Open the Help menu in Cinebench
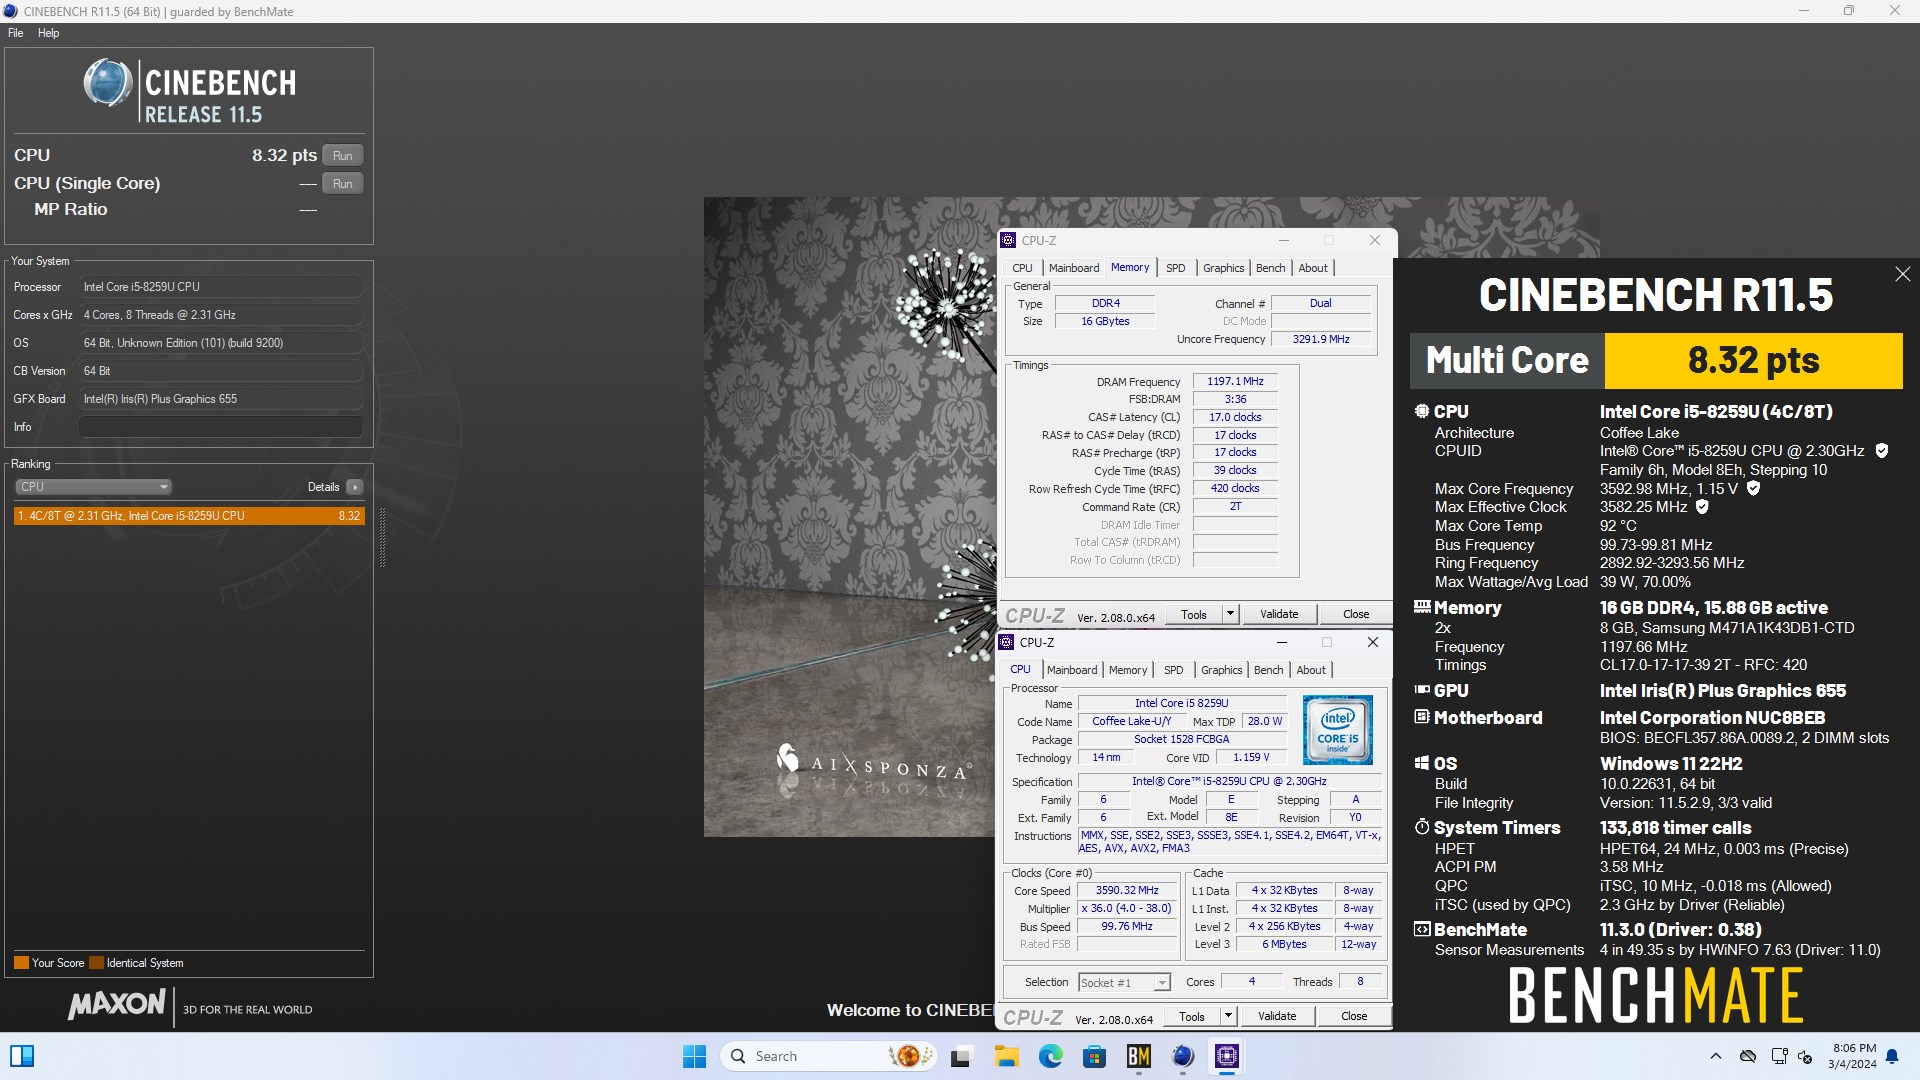The width and height of the screenshot is (1920, 1080). coord(48,33)
